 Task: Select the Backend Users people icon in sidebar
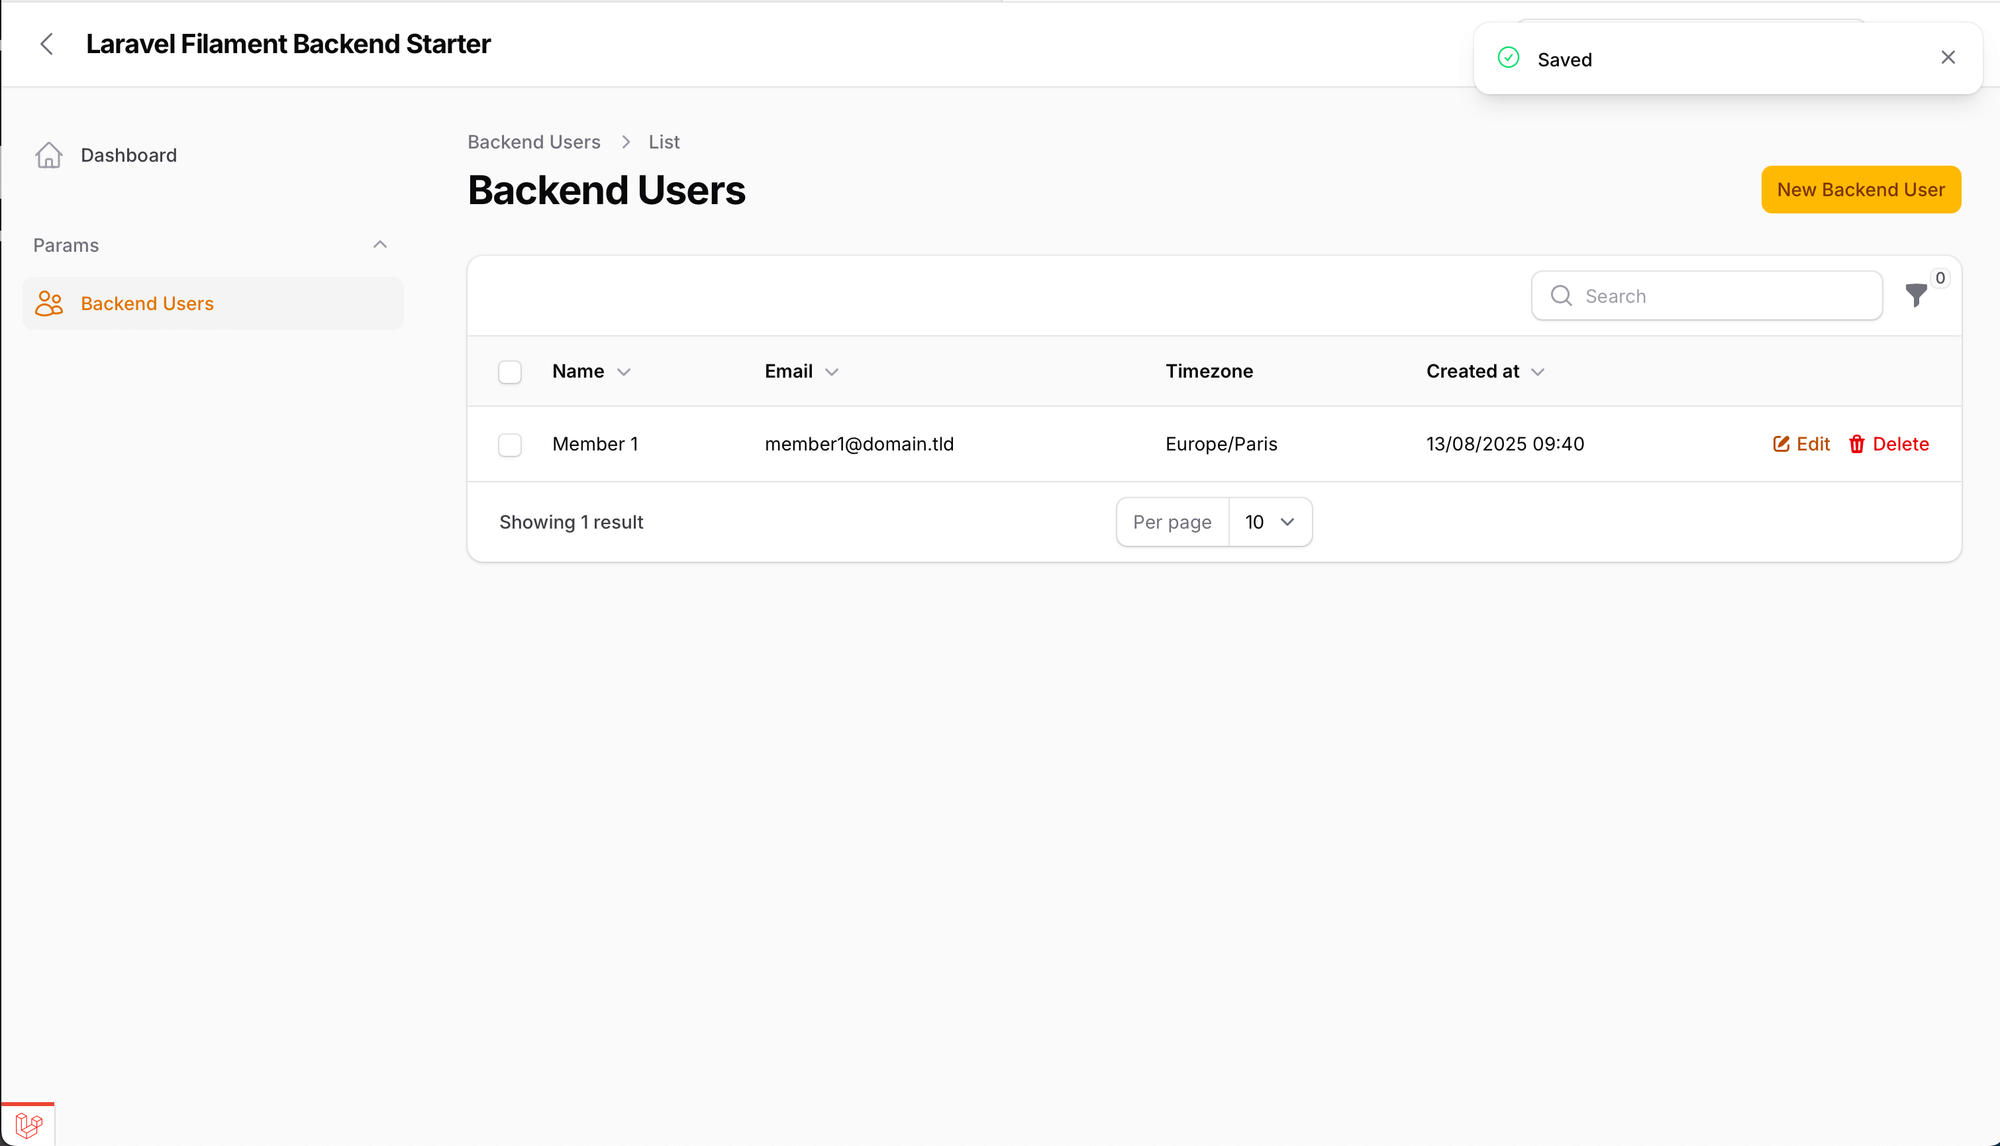pyautogui.click(x=49, y=303)
